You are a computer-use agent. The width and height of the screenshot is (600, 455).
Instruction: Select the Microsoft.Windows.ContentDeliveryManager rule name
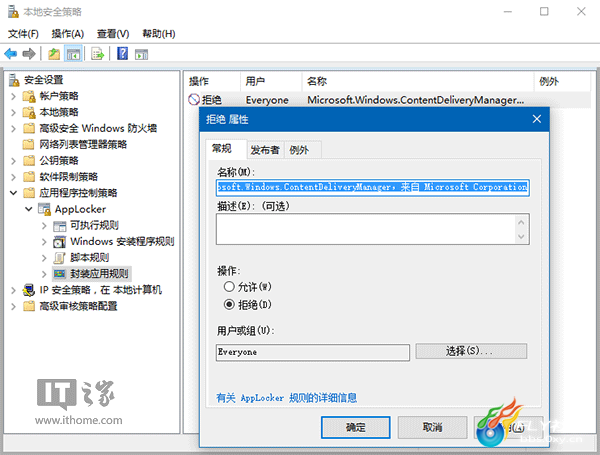point(416,100)
